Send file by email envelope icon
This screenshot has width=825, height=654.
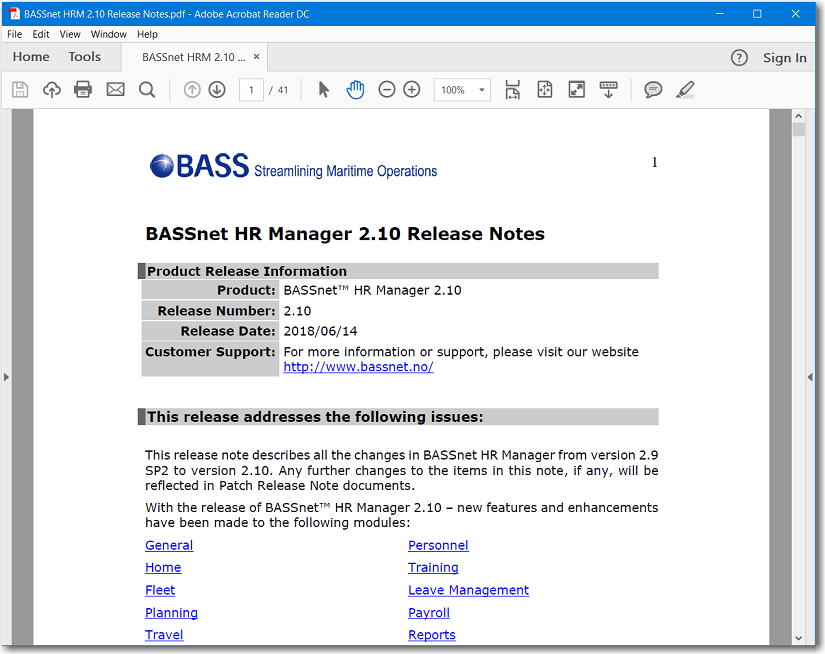pyautogui.click(x=115, y=89)
